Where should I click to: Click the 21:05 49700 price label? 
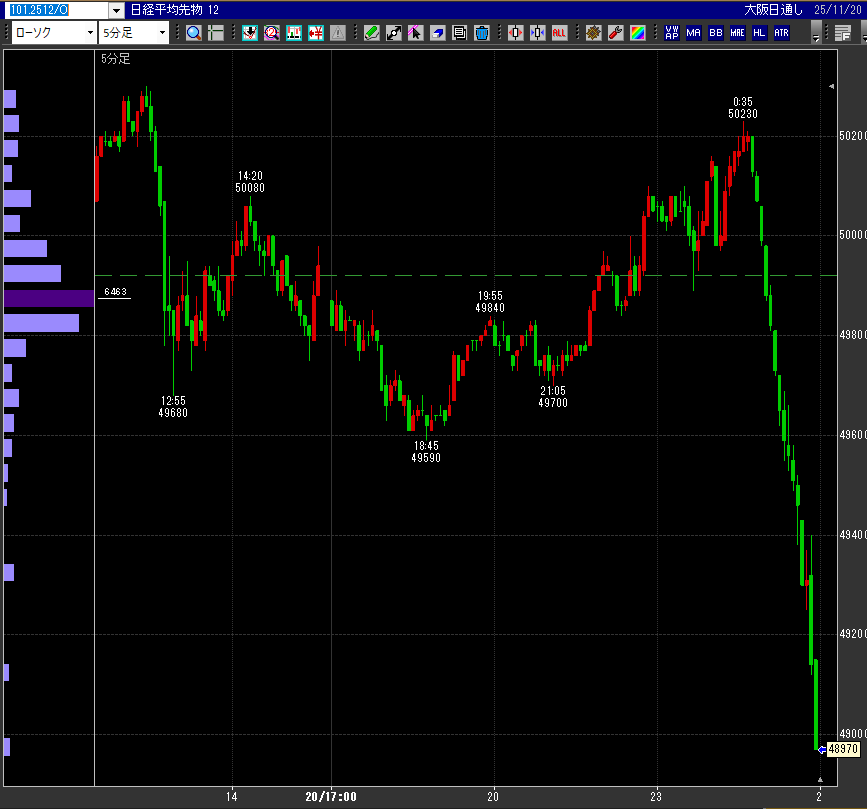[x=553, y=397]
